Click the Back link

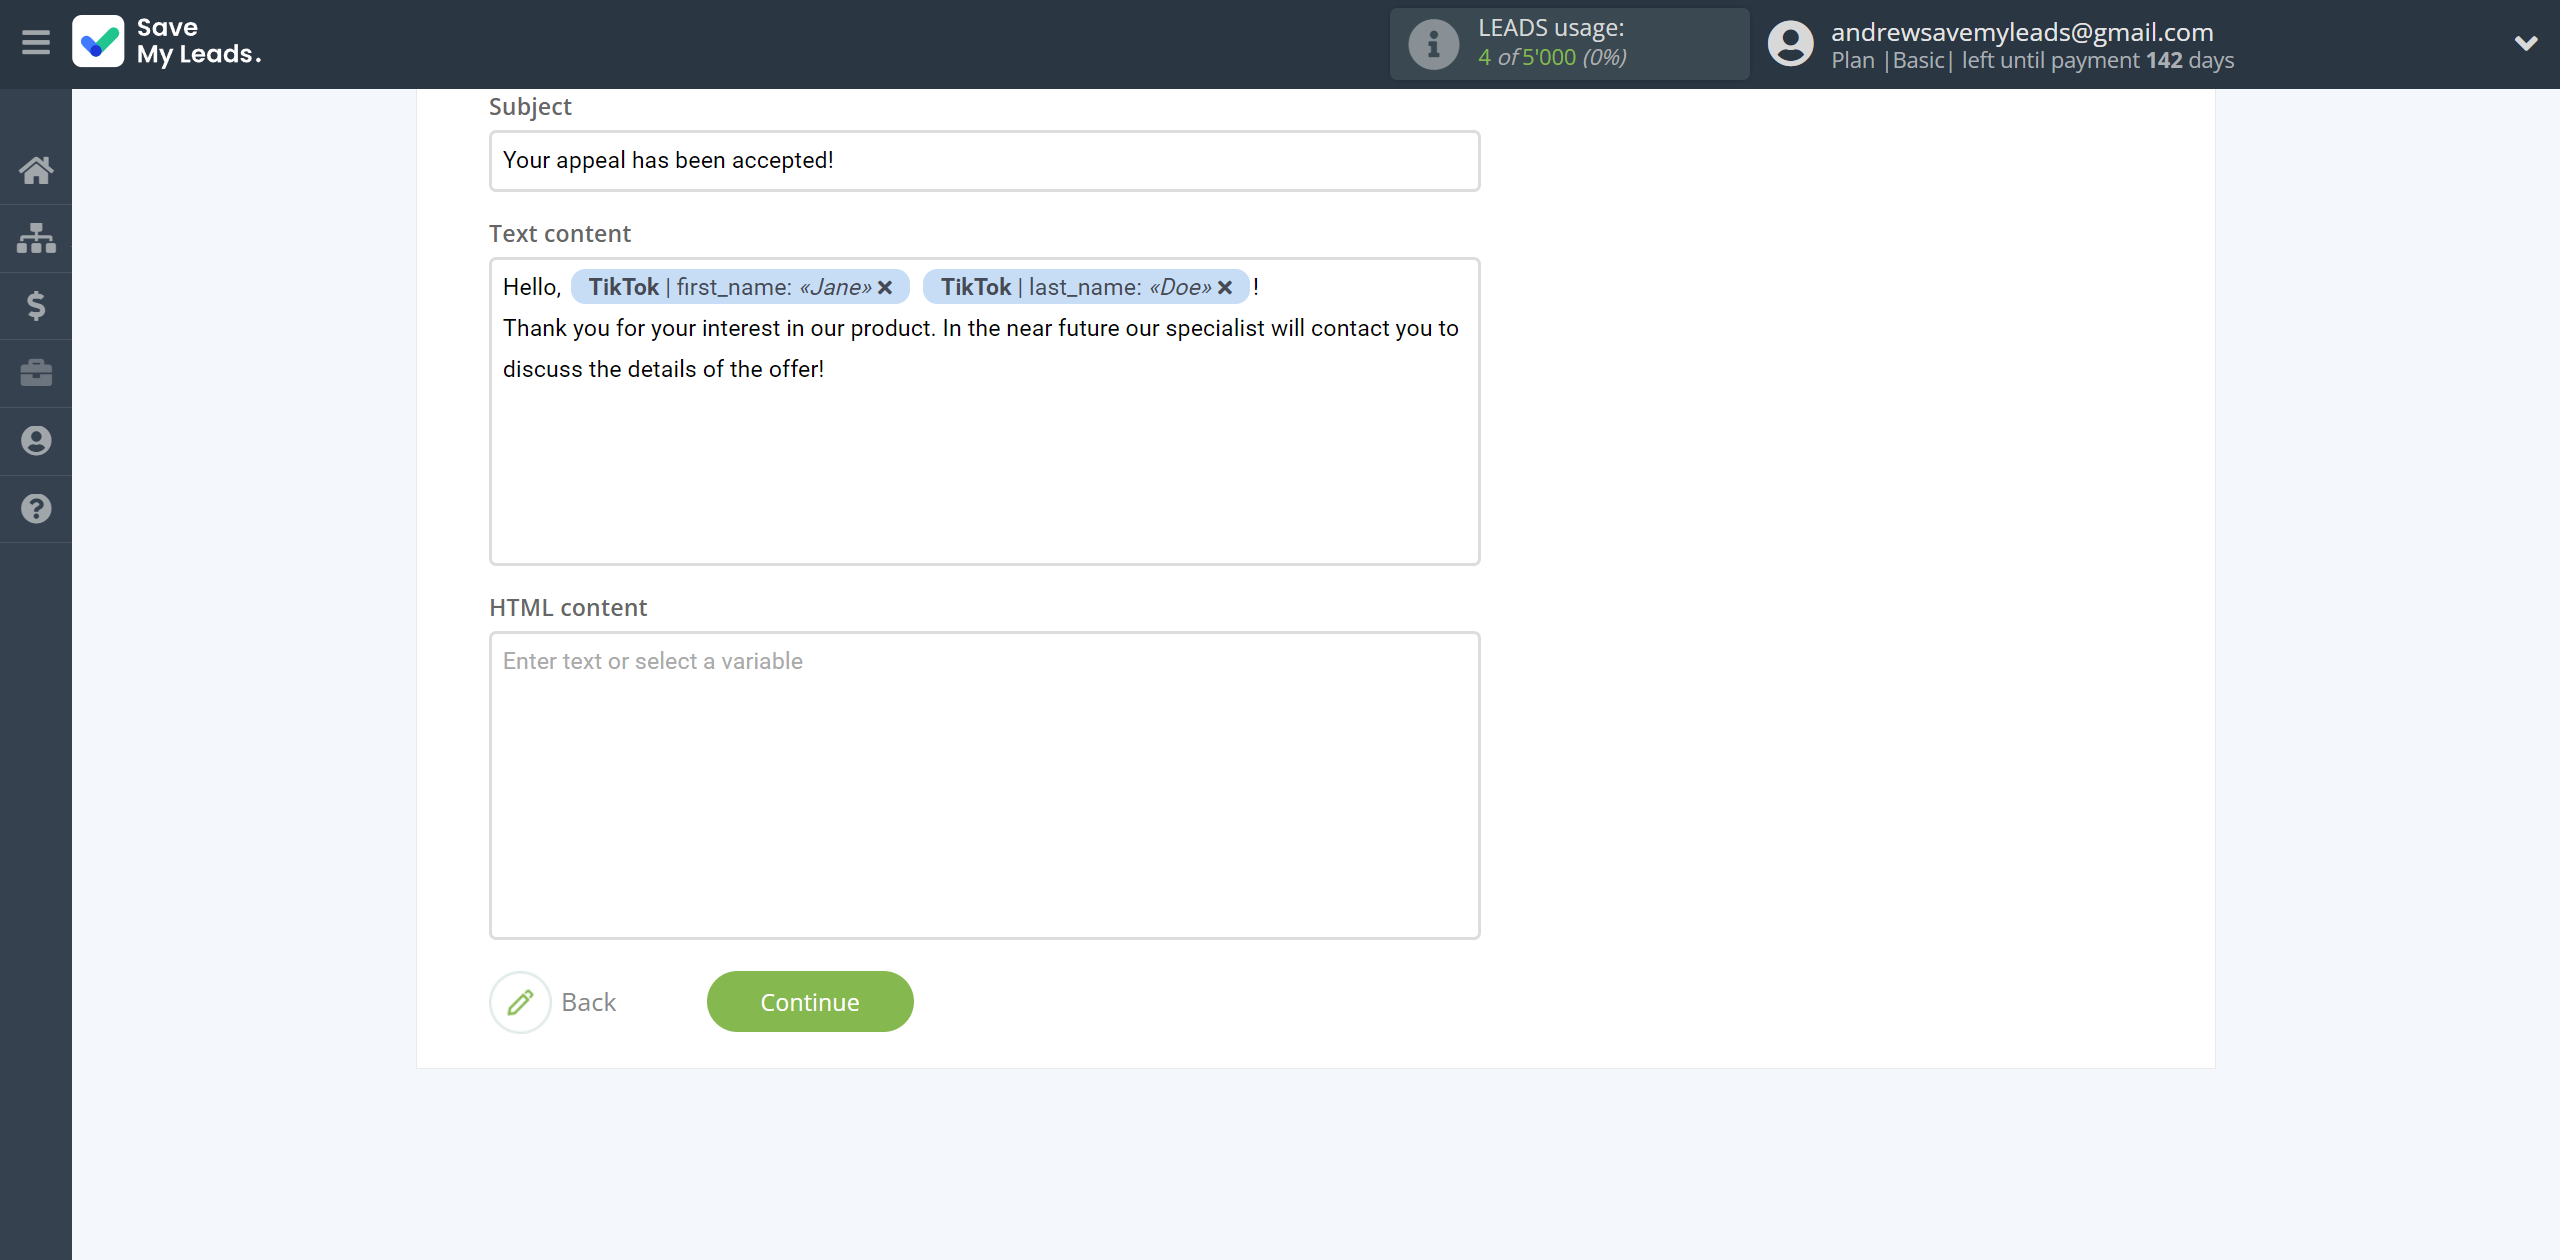click(x=589, y=1002)
